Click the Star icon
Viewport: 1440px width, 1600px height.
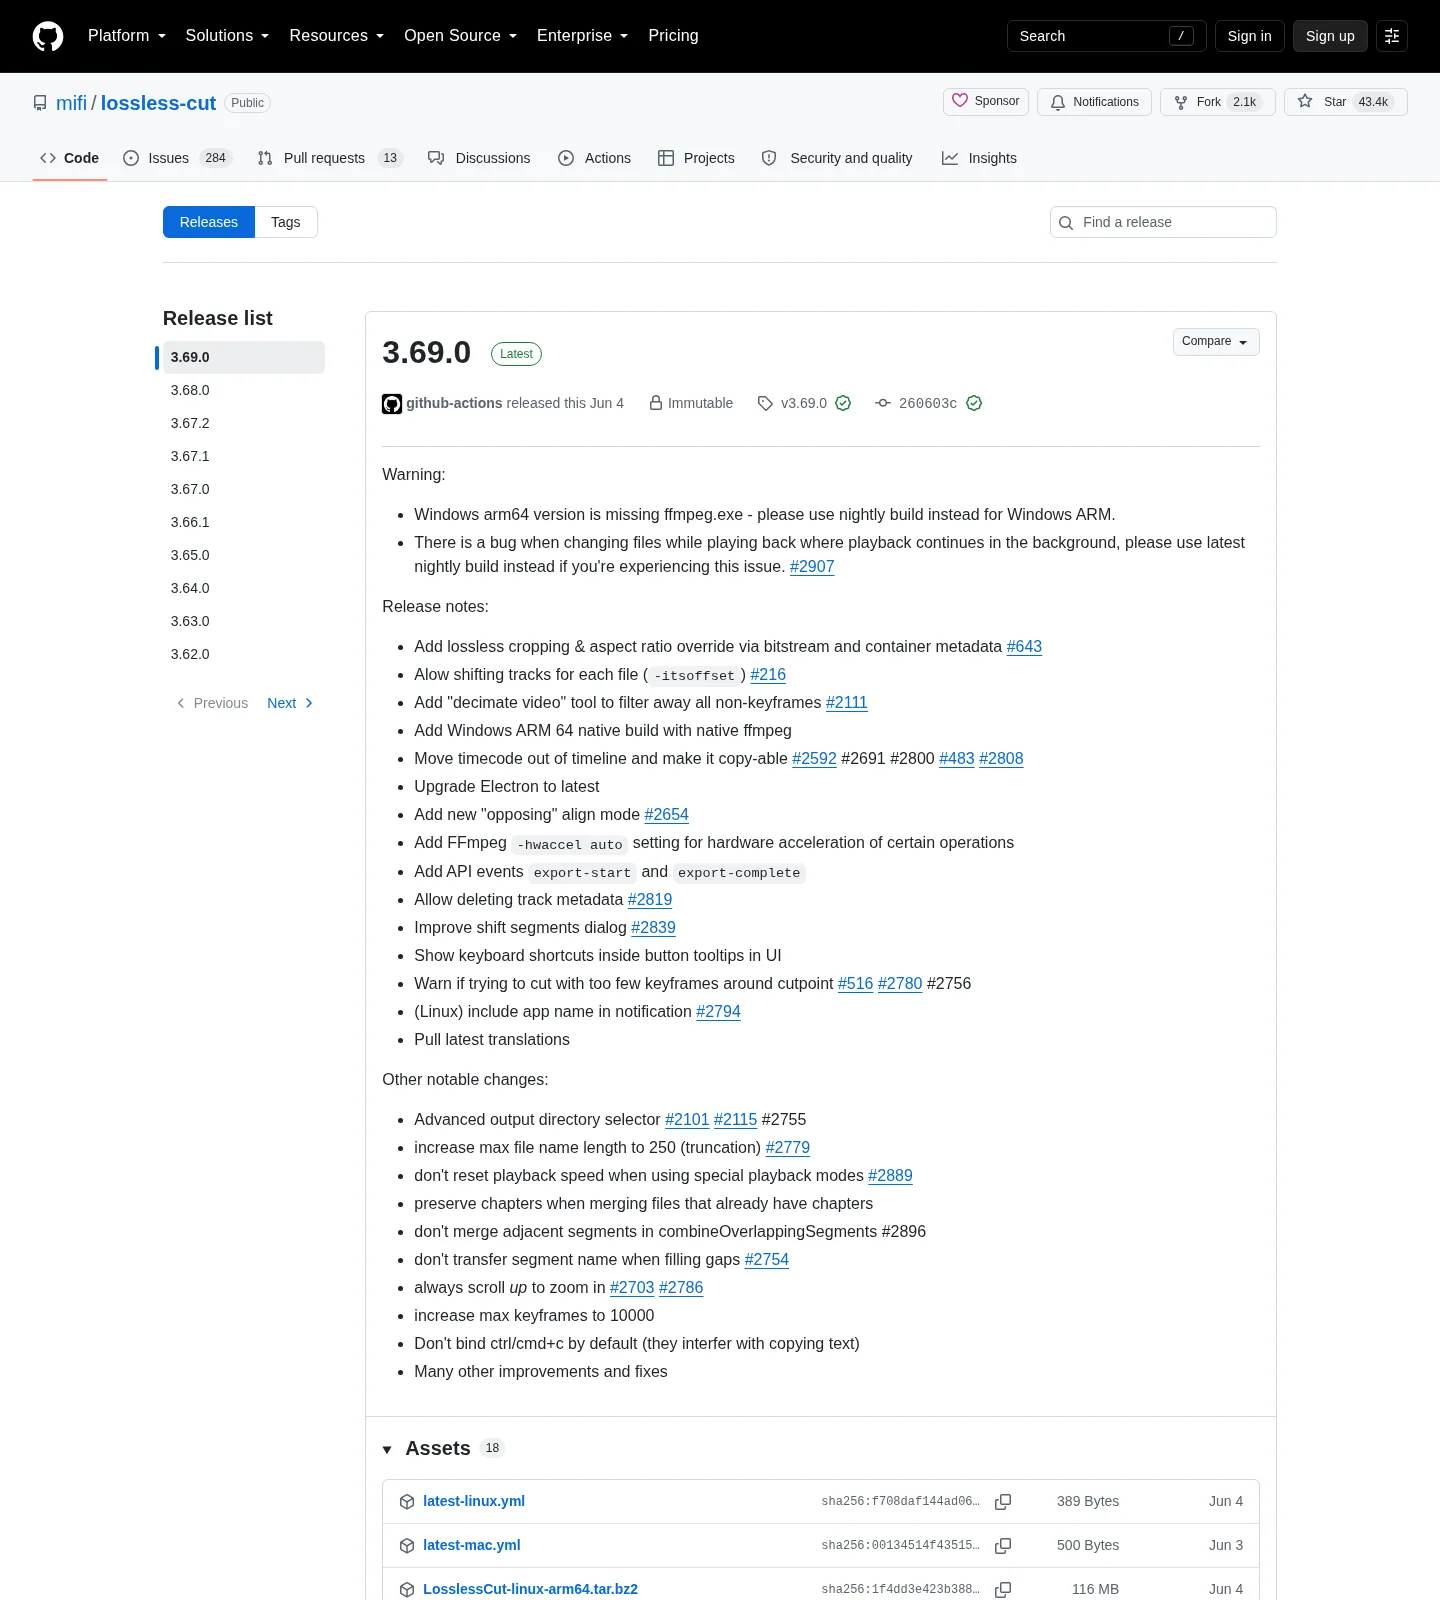tap(1305, 101)
